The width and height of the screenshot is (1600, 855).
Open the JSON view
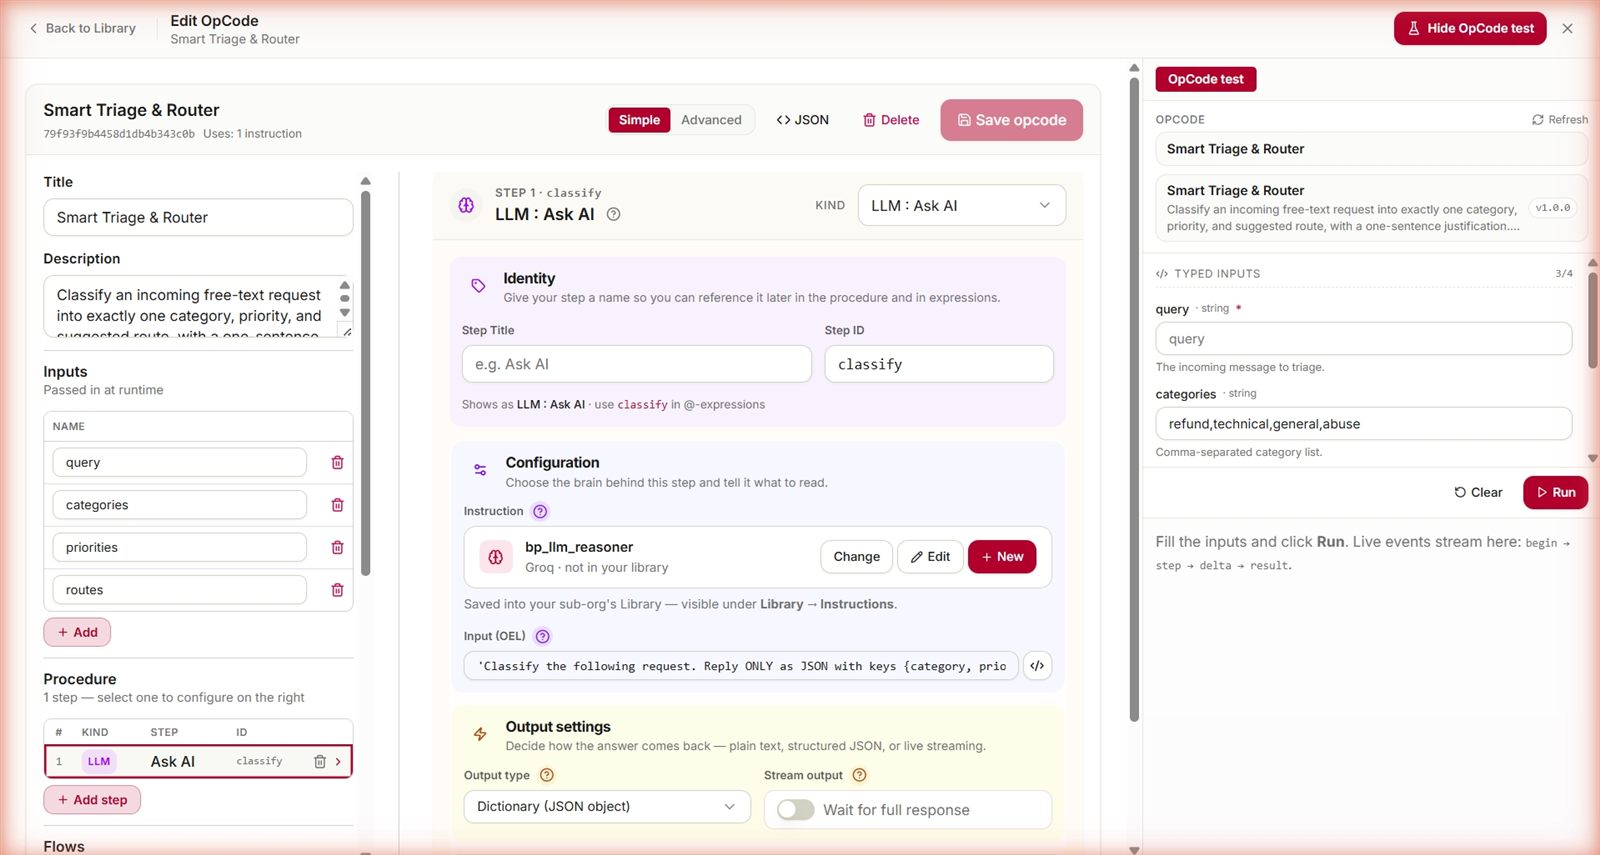tap(802, 120)
